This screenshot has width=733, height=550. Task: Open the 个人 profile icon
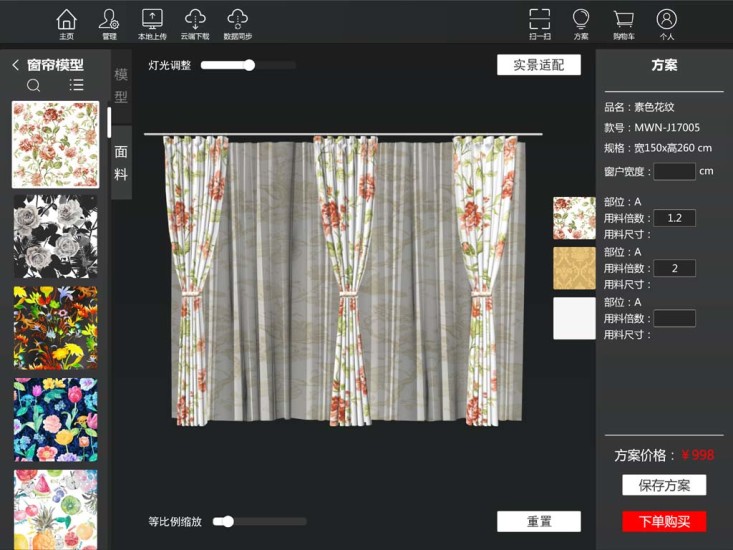point(667,22)
